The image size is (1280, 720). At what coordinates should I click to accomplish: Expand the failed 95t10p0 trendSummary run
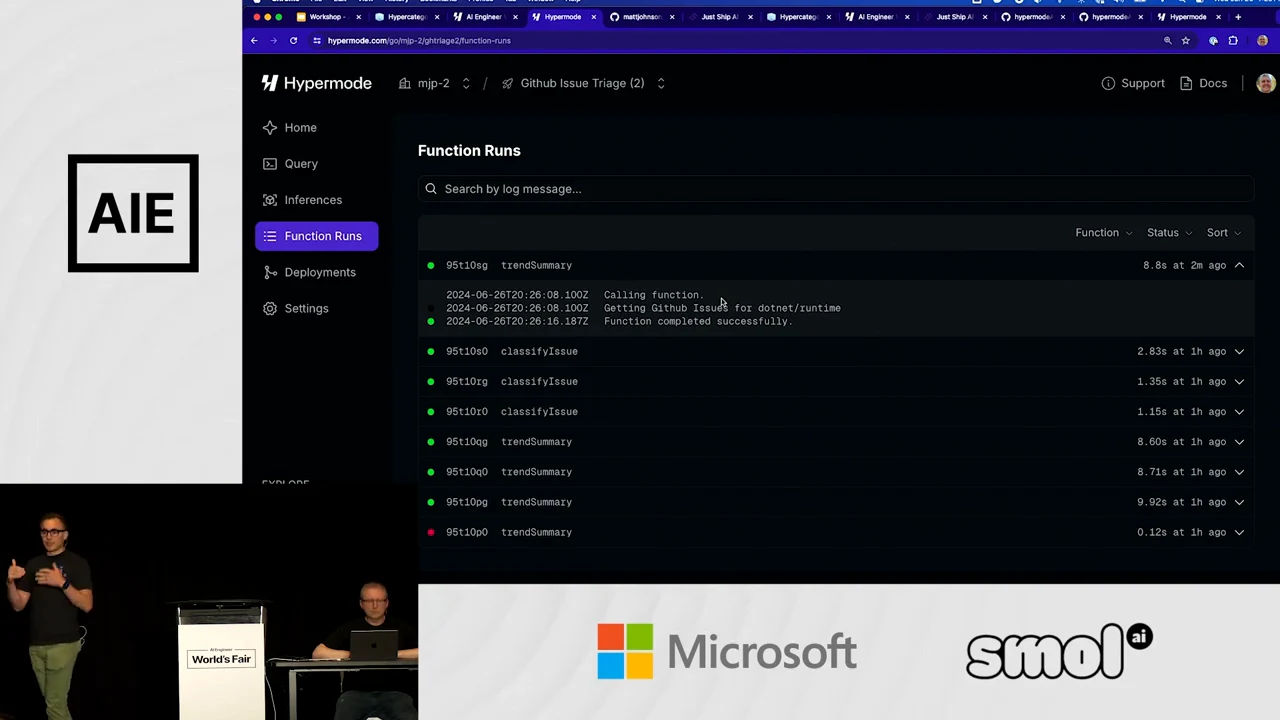(x=1239, y=532)
